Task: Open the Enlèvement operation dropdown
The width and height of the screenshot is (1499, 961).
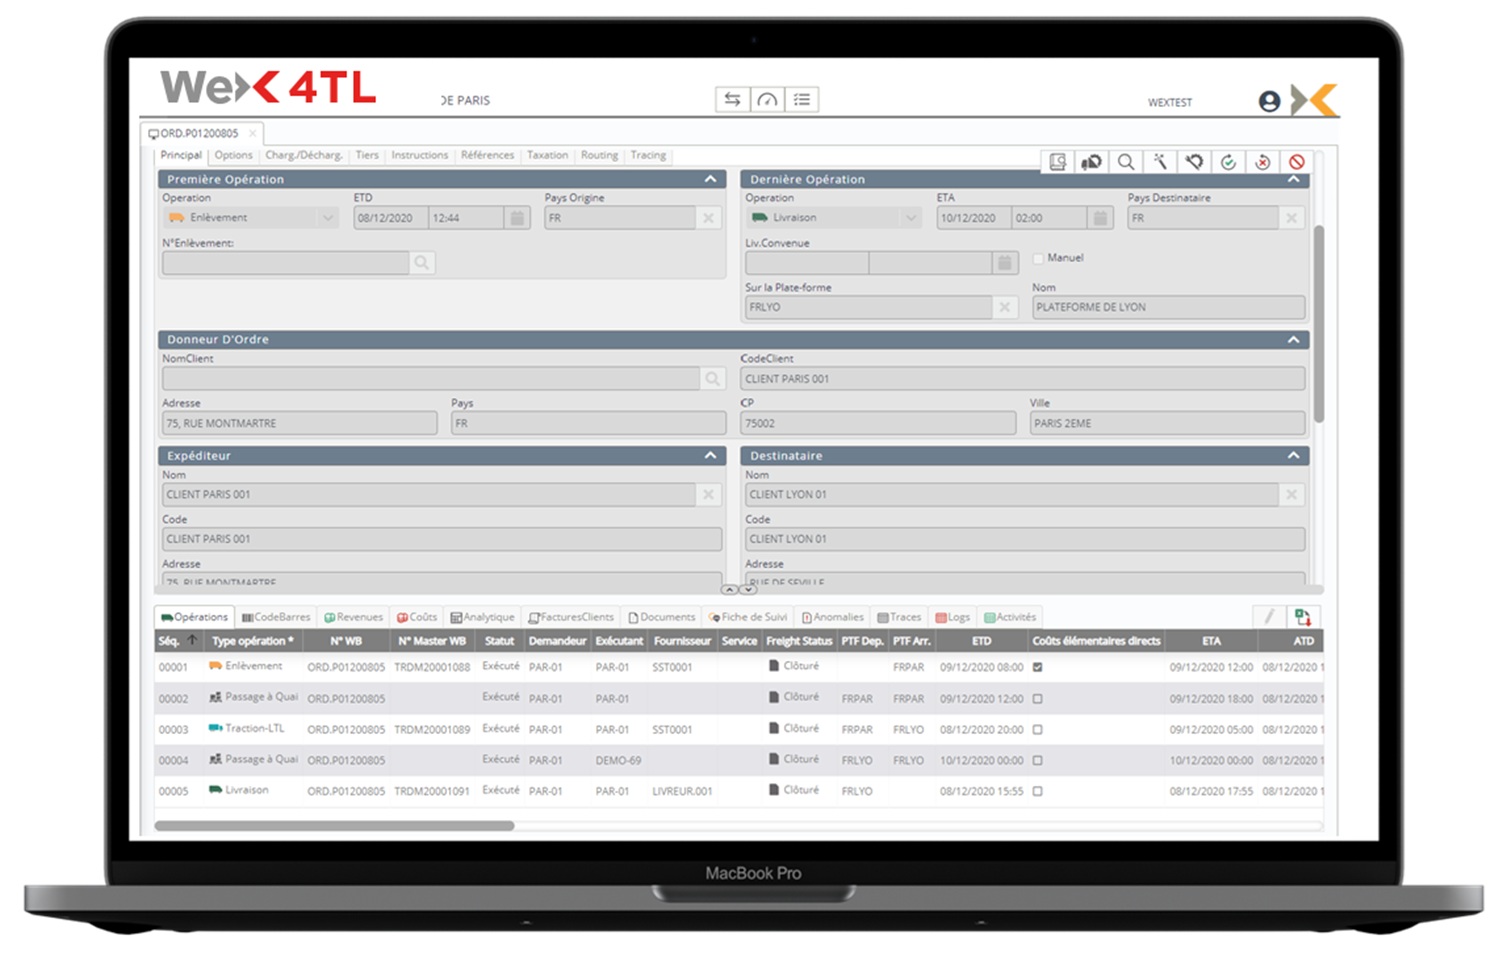Action: pyautogui.click(x=327, y=218)
